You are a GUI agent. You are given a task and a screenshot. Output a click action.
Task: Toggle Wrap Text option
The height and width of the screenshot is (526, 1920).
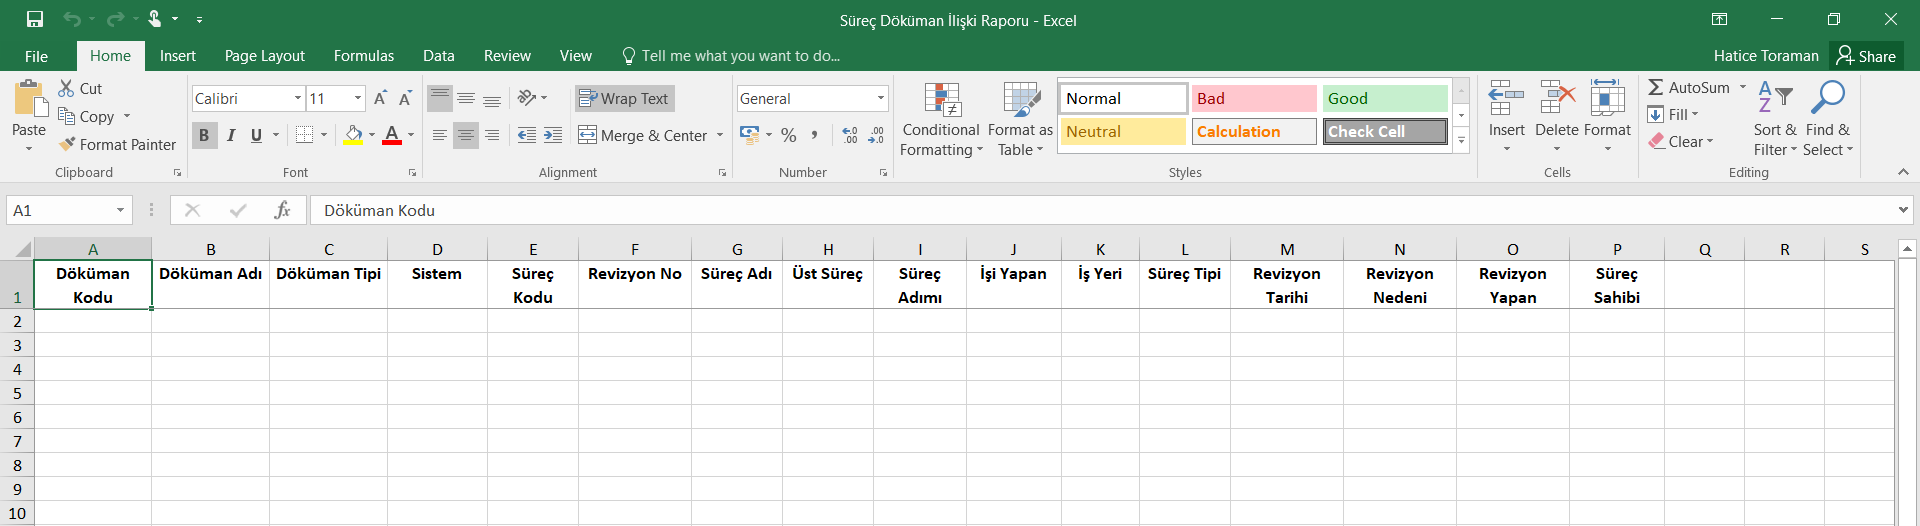click(625, 98)
